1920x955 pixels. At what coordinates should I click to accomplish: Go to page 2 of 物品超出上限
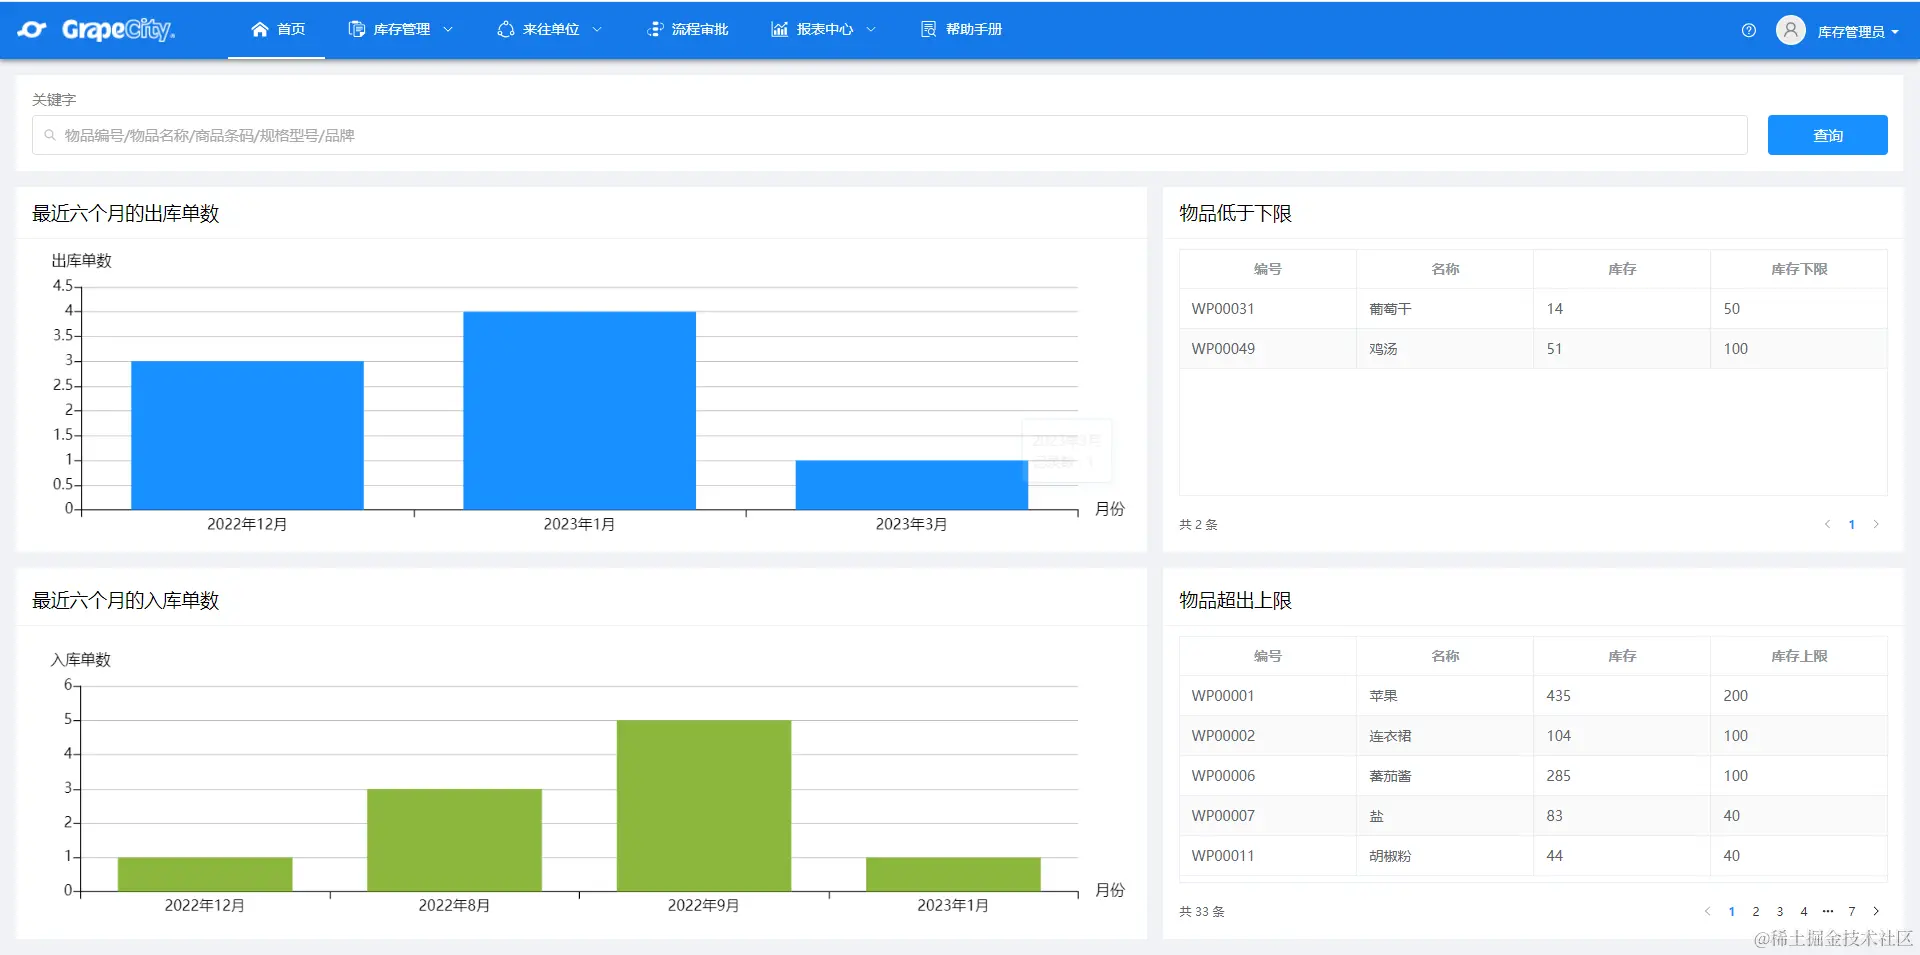click(1756, 911)
